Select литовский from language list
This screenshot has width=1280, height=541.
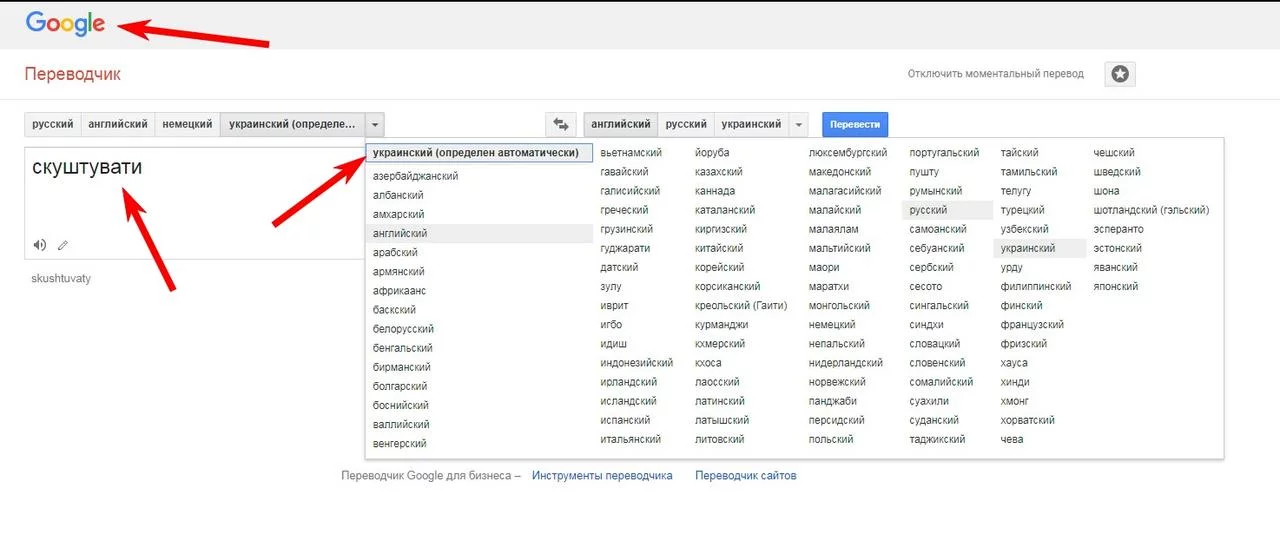pos(720,439)
